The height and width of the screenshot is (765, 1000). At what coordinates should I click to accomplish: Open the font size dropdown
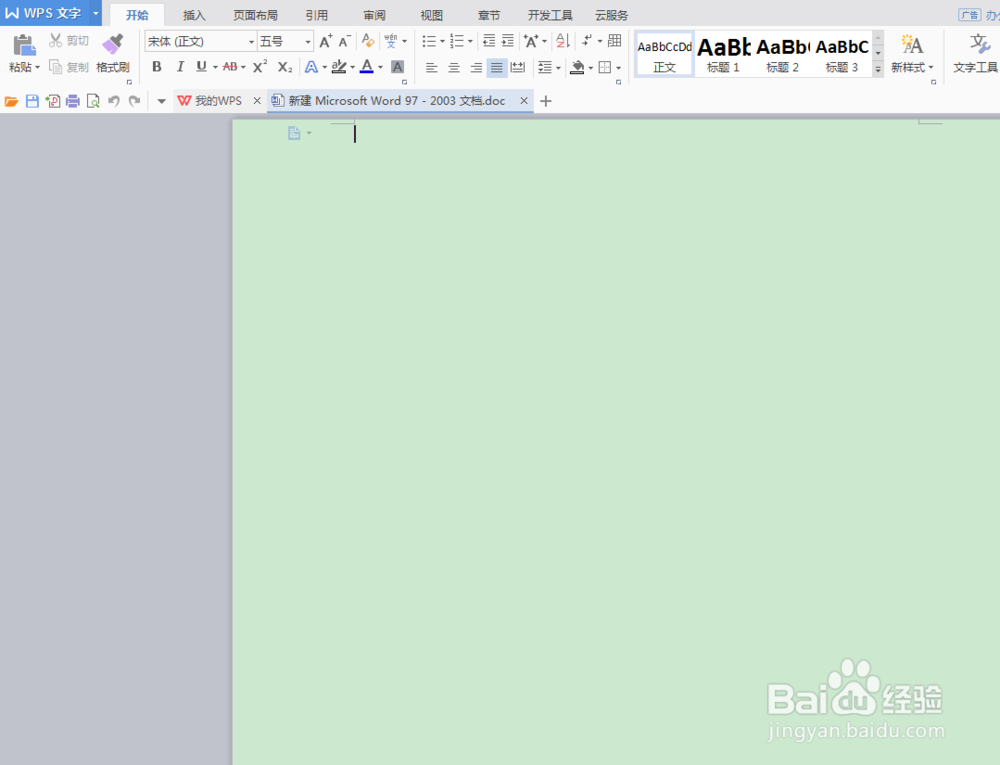click(308, 42)
